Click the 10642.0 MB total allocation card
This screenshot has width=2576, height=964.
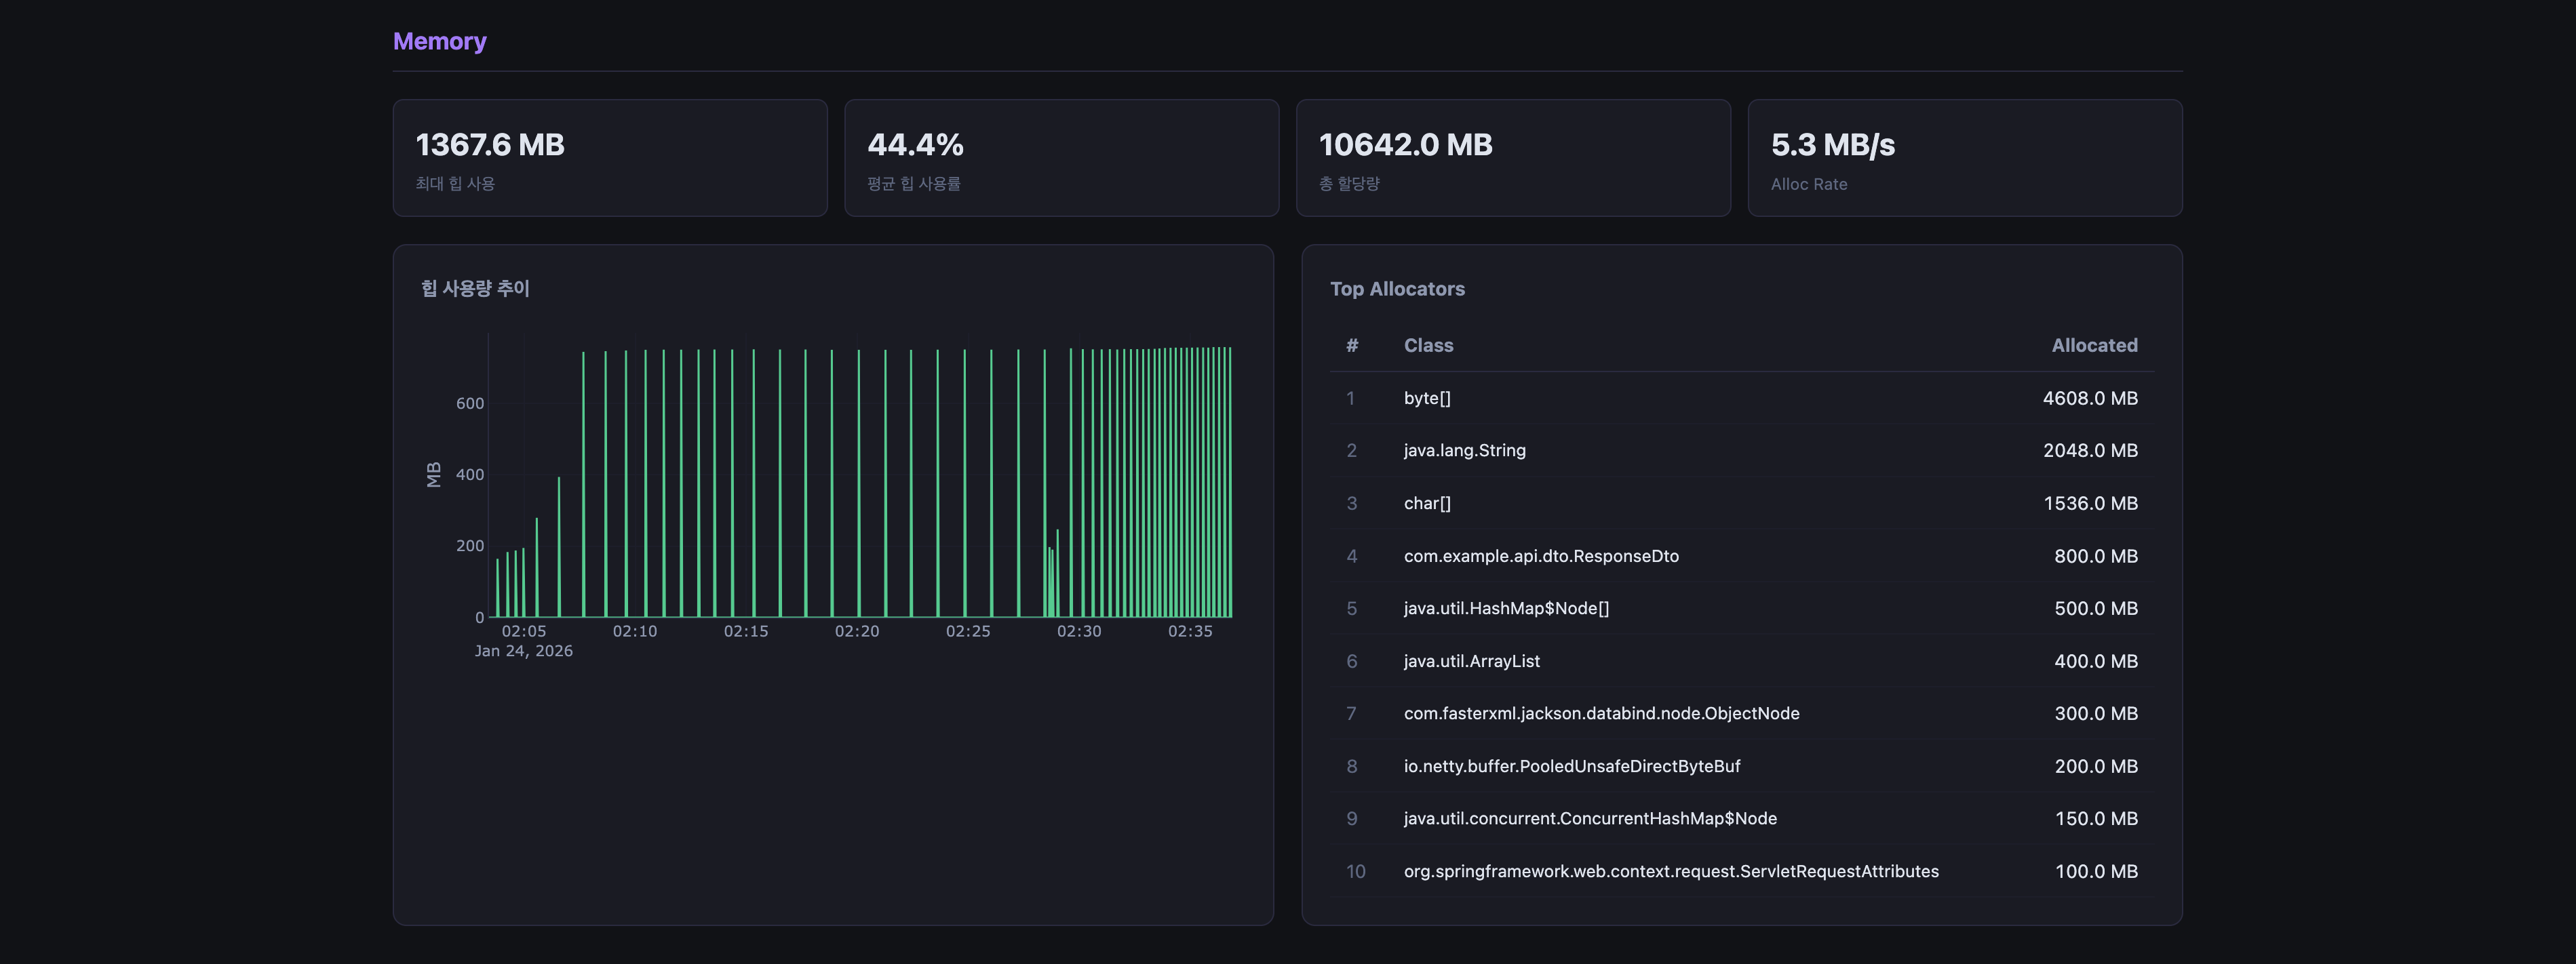click(x=1512, y=158)
